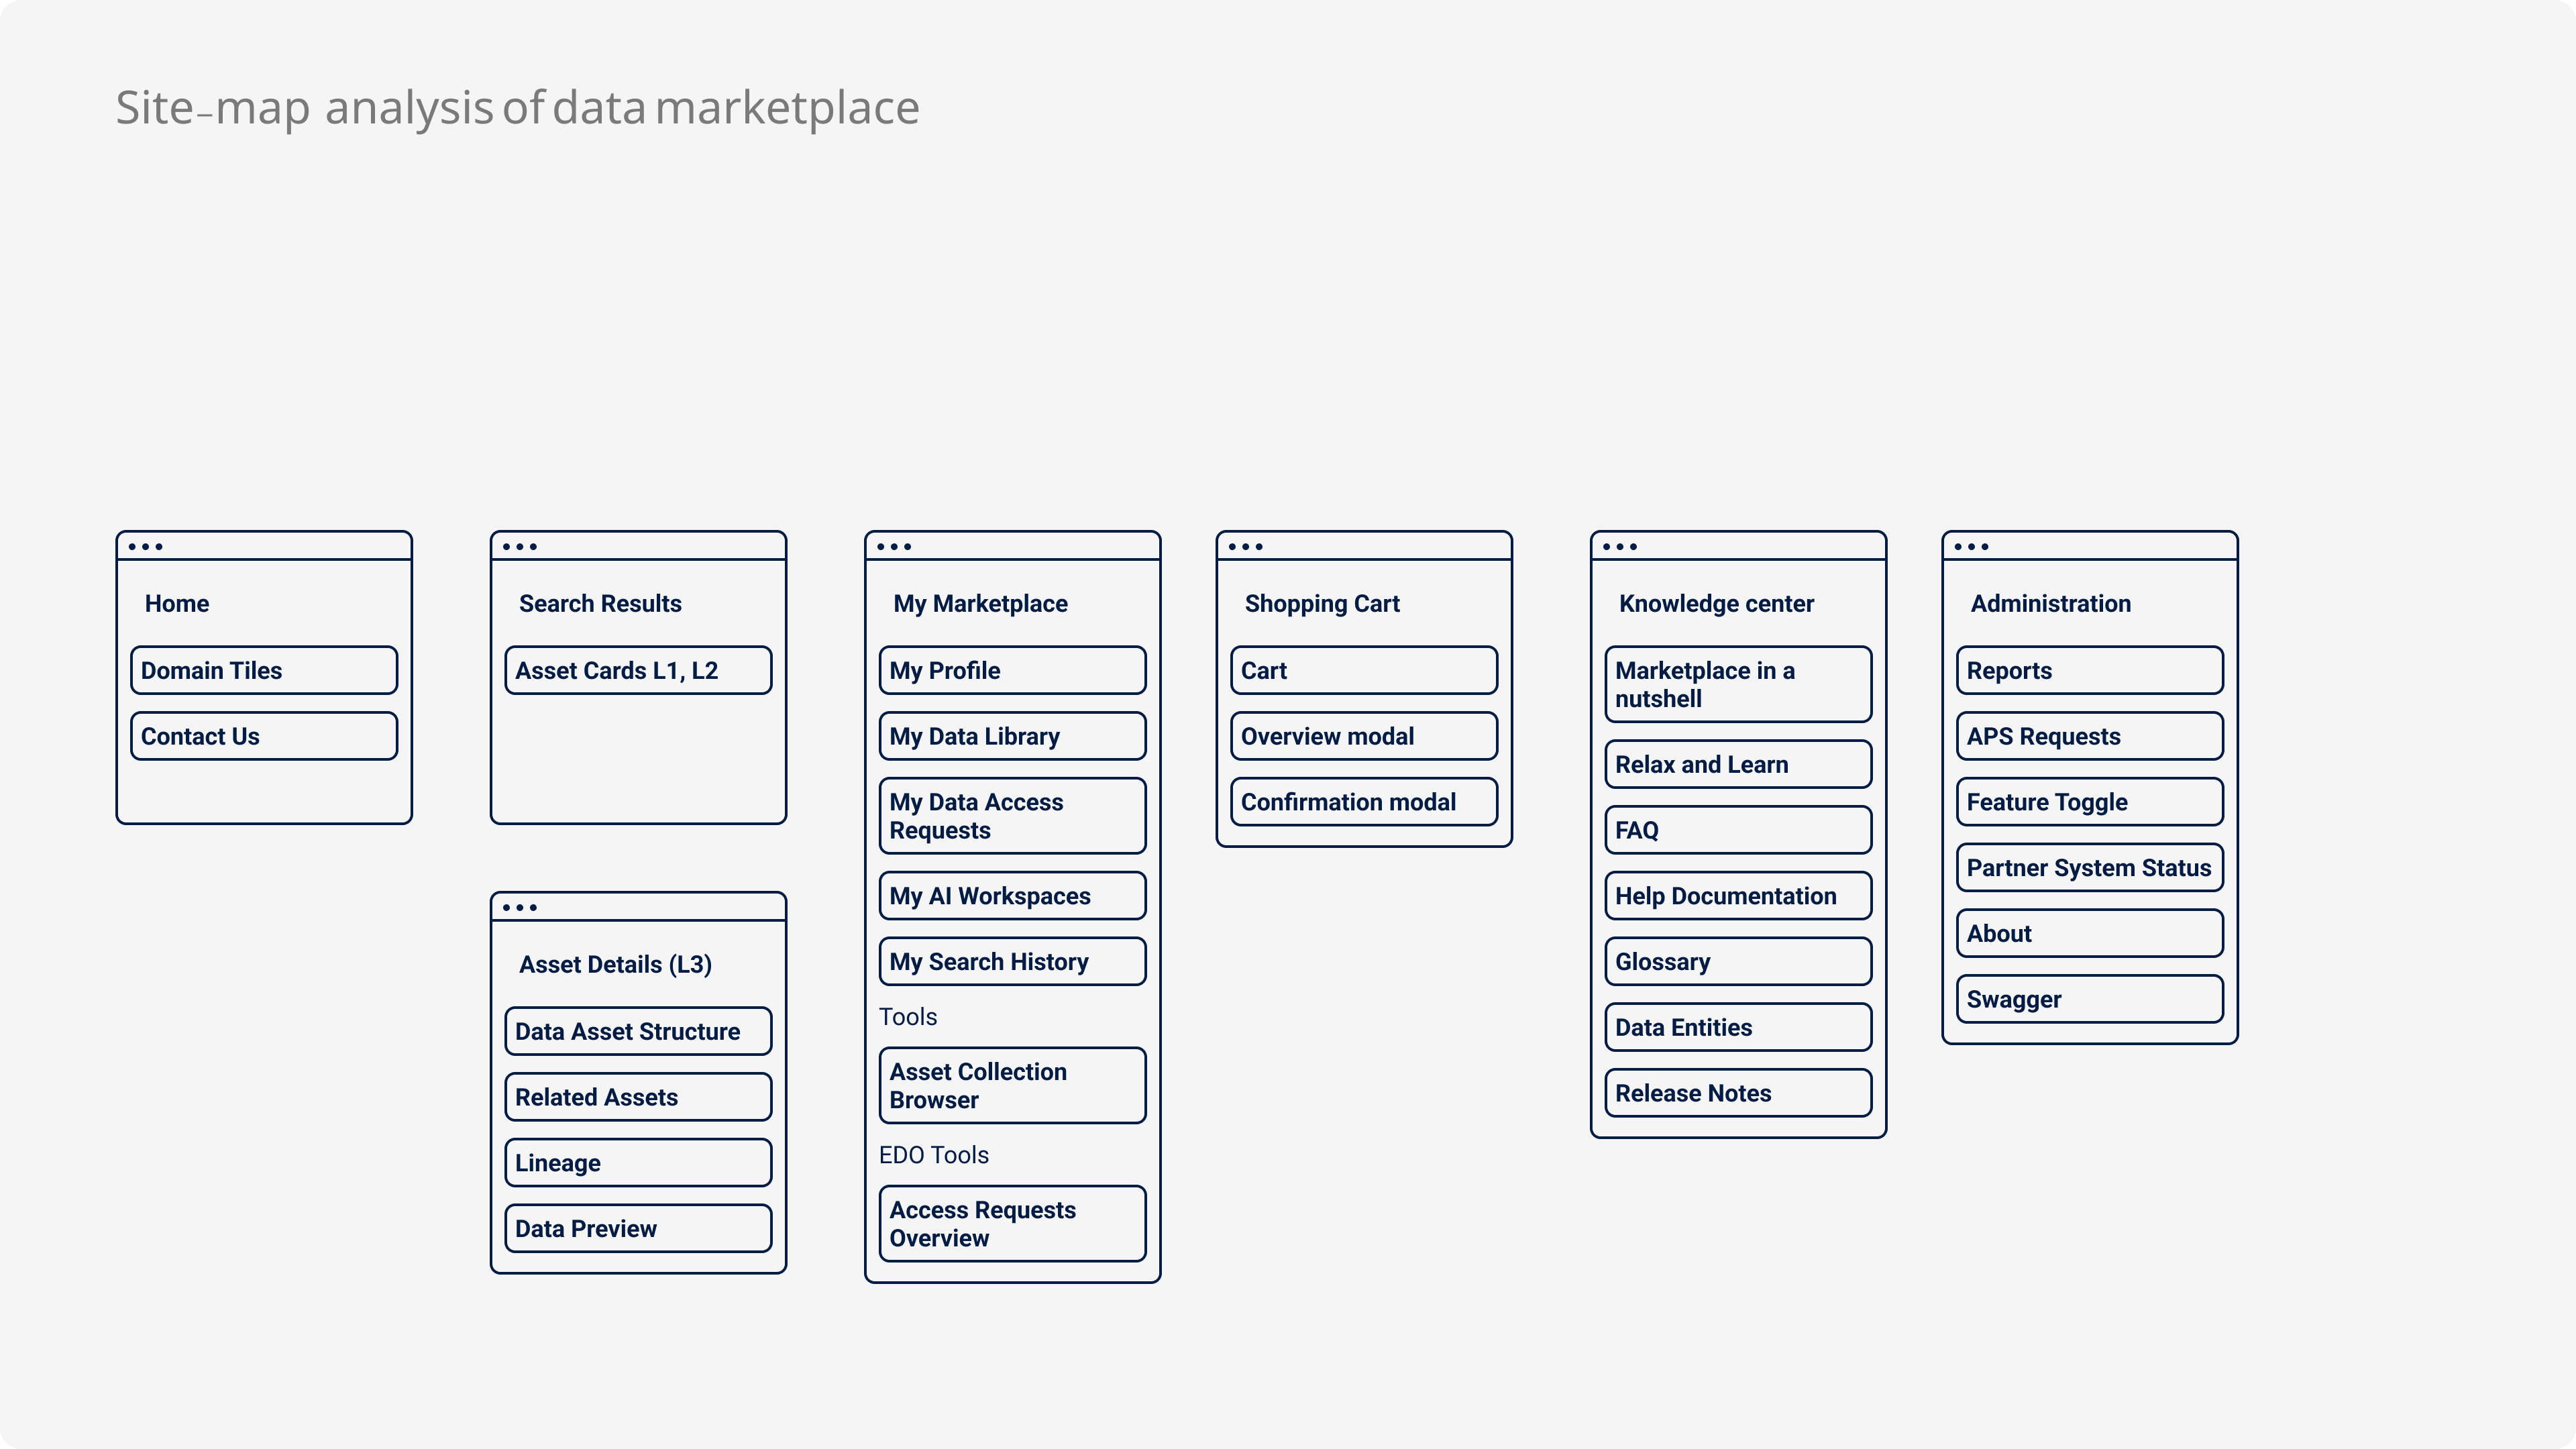Click three dots on Asset Details window

click(520, 908)
